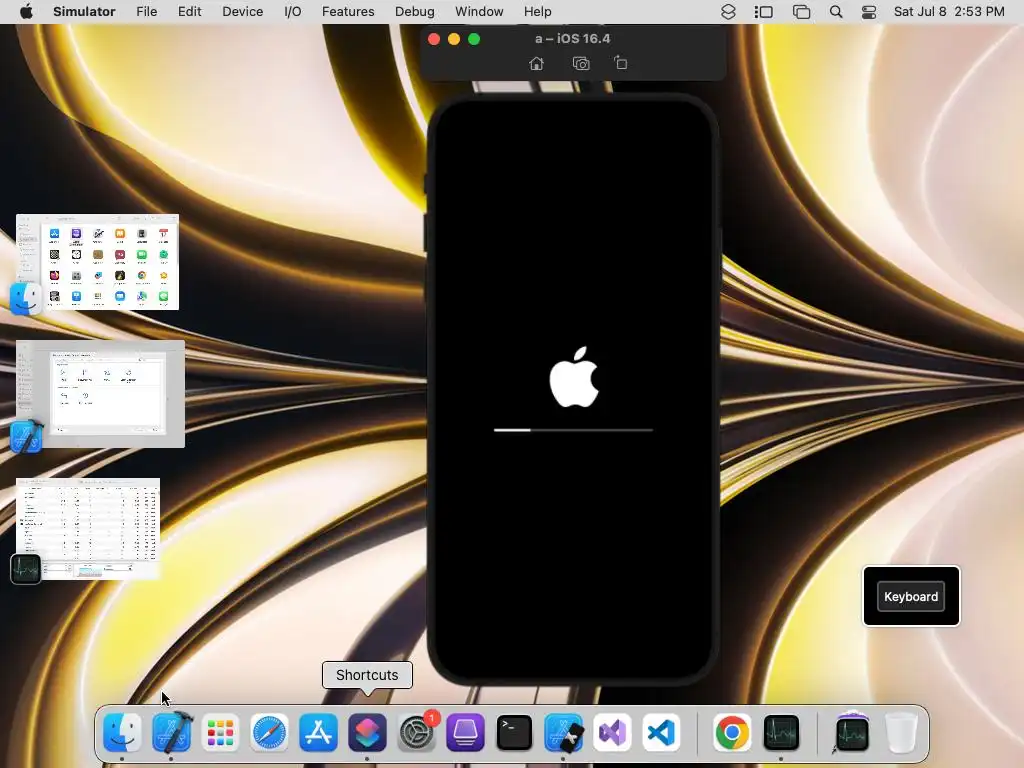The height and width of the screenshot is (768, 1024).
Task: Click the Keyboard button overlay
Action: coord(910,596)
